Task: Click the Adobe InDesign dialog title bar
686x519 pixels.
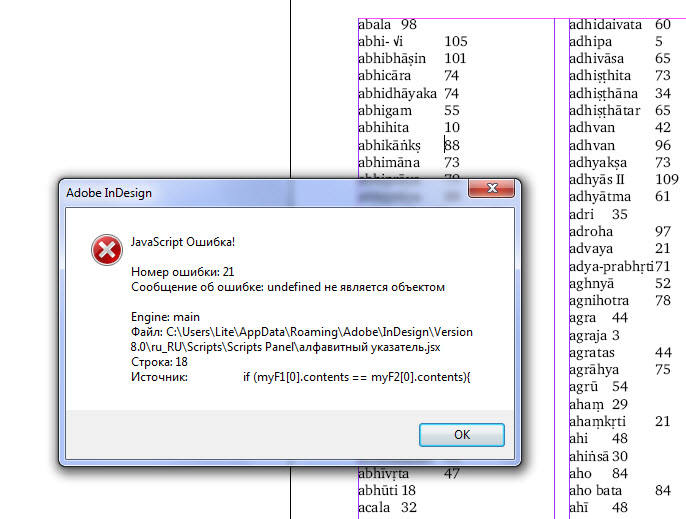Action: (262, 193)
